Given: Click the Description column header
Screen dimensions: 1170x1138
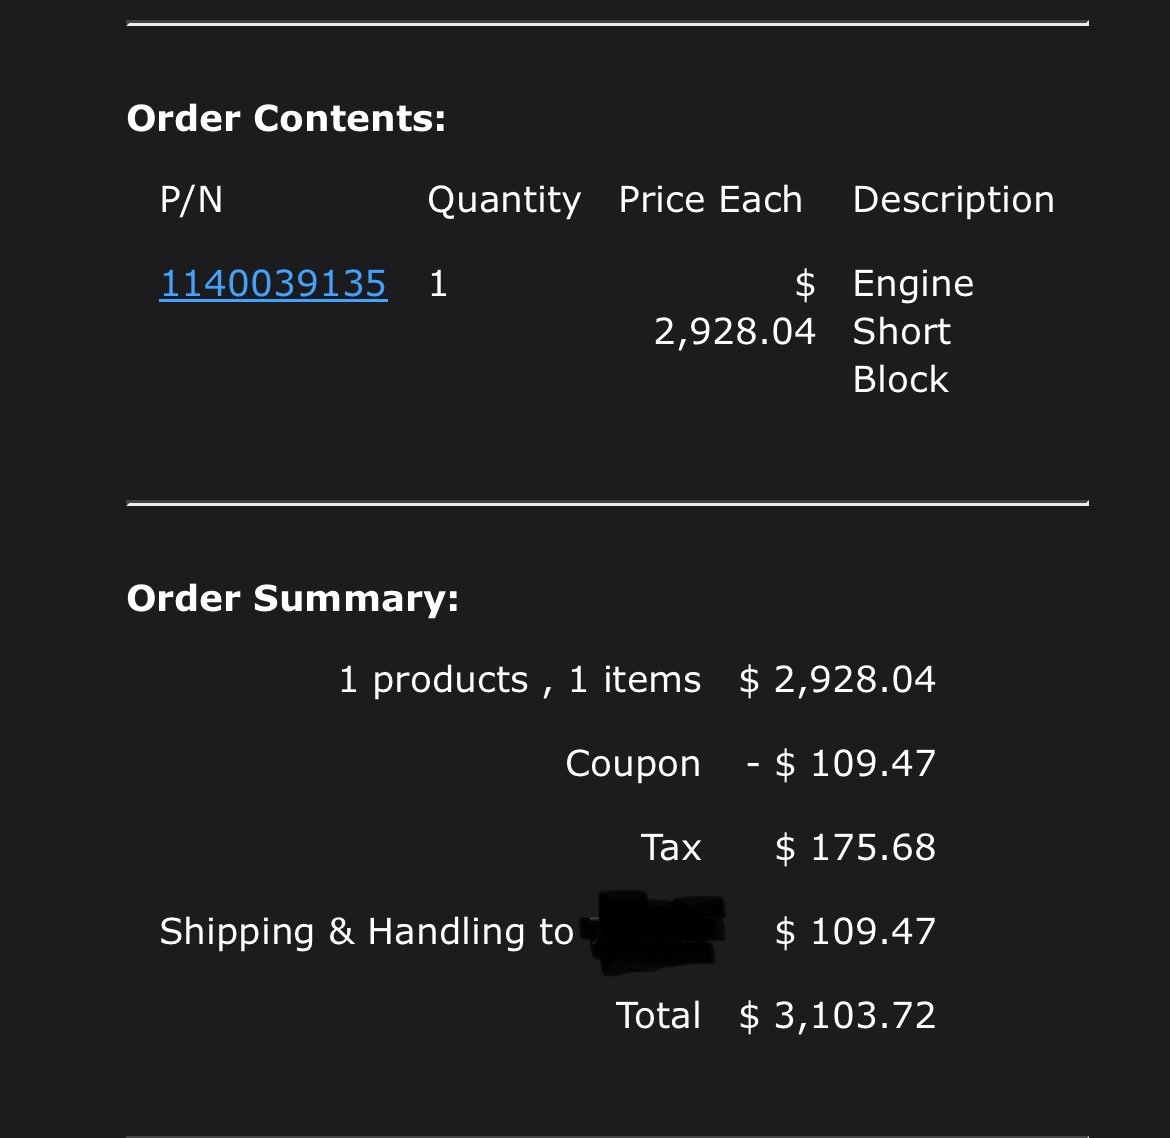Looking at the screenshot, I should point(954,201).
